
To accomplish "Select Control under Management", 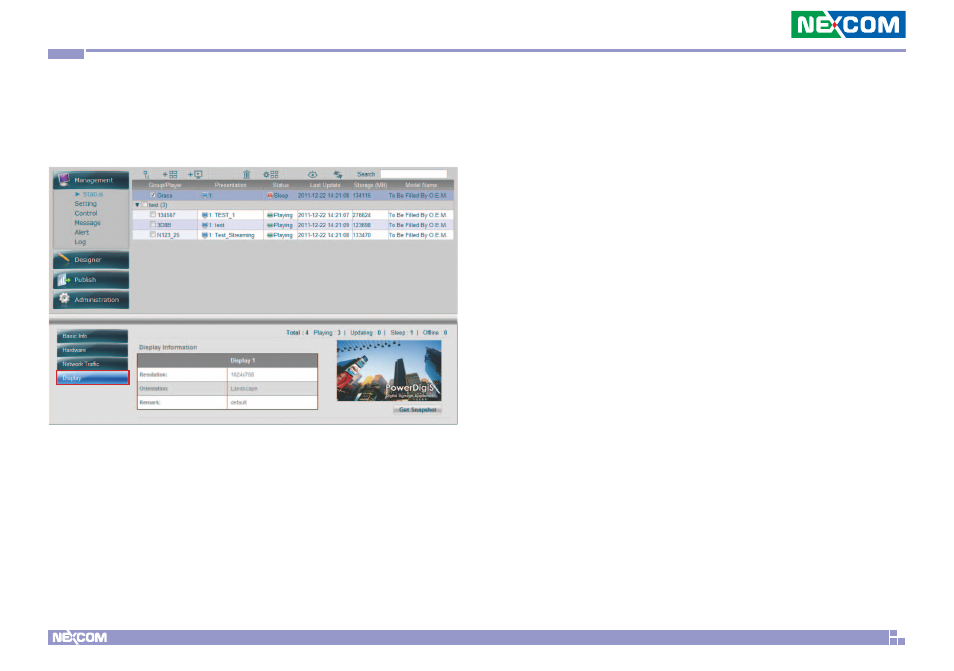I will 86,214.
